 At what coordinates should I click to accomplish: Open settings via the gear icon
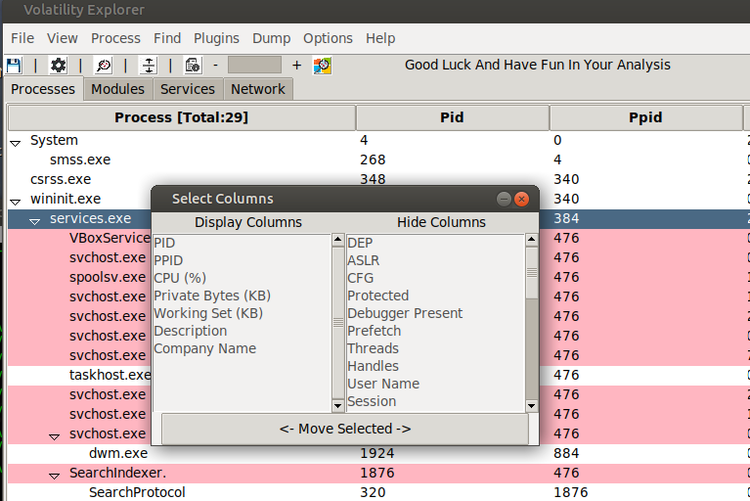point(58,65)
